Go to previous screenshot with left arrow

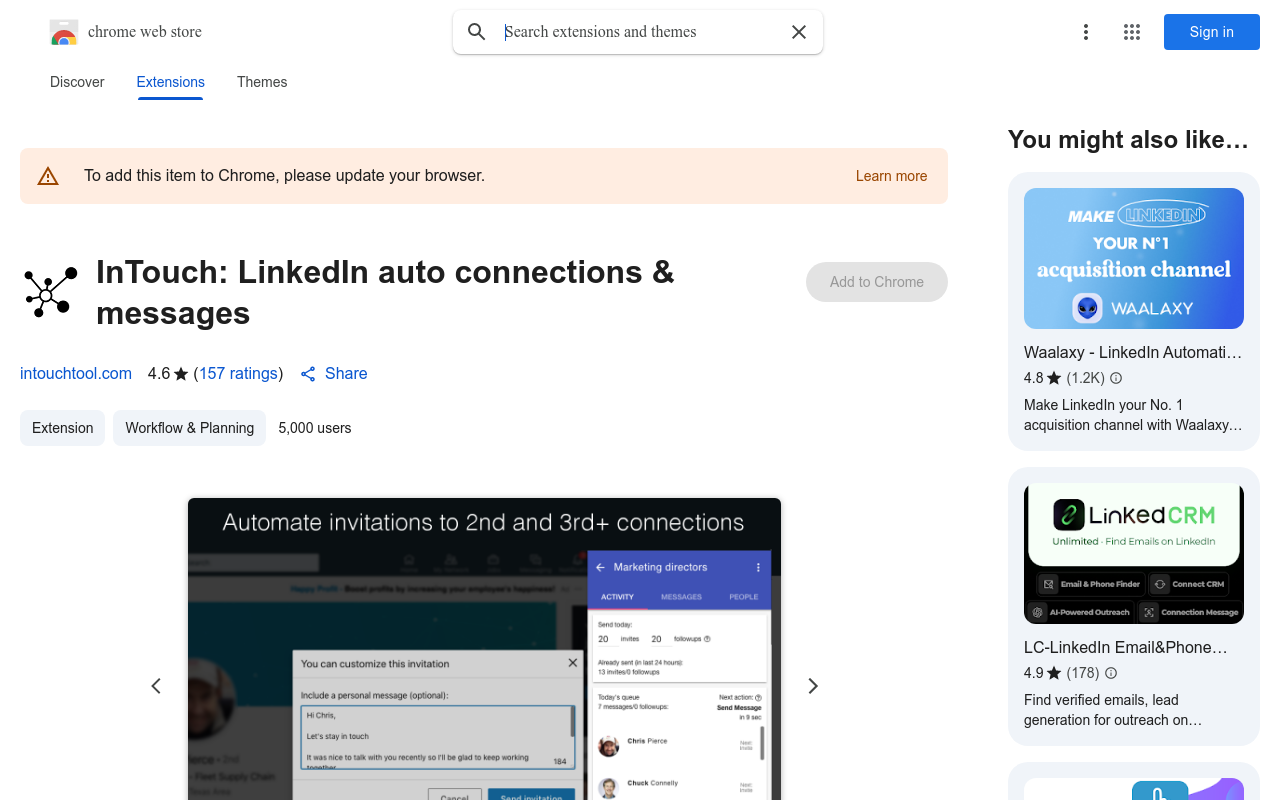pos(156,686)
